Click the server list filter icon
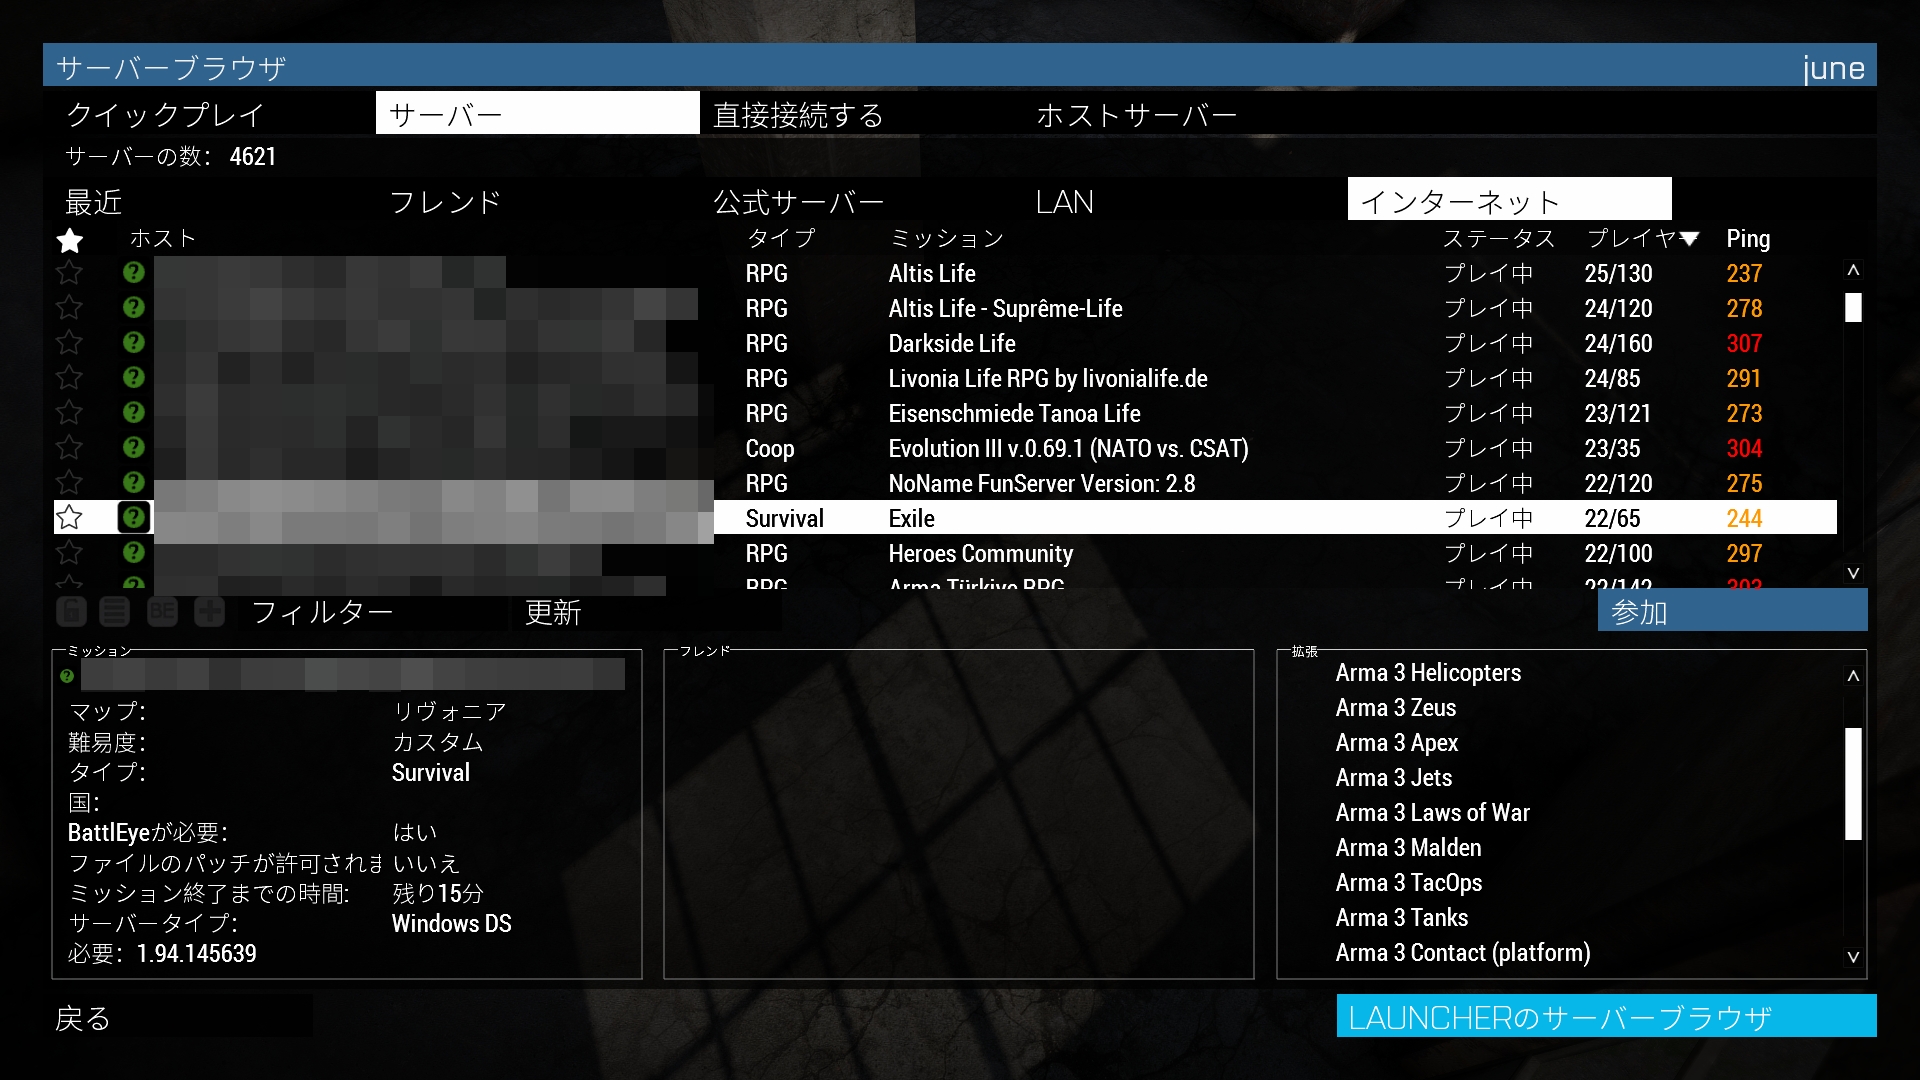This screenshot has height=1080, width=1920. (115, 612)
